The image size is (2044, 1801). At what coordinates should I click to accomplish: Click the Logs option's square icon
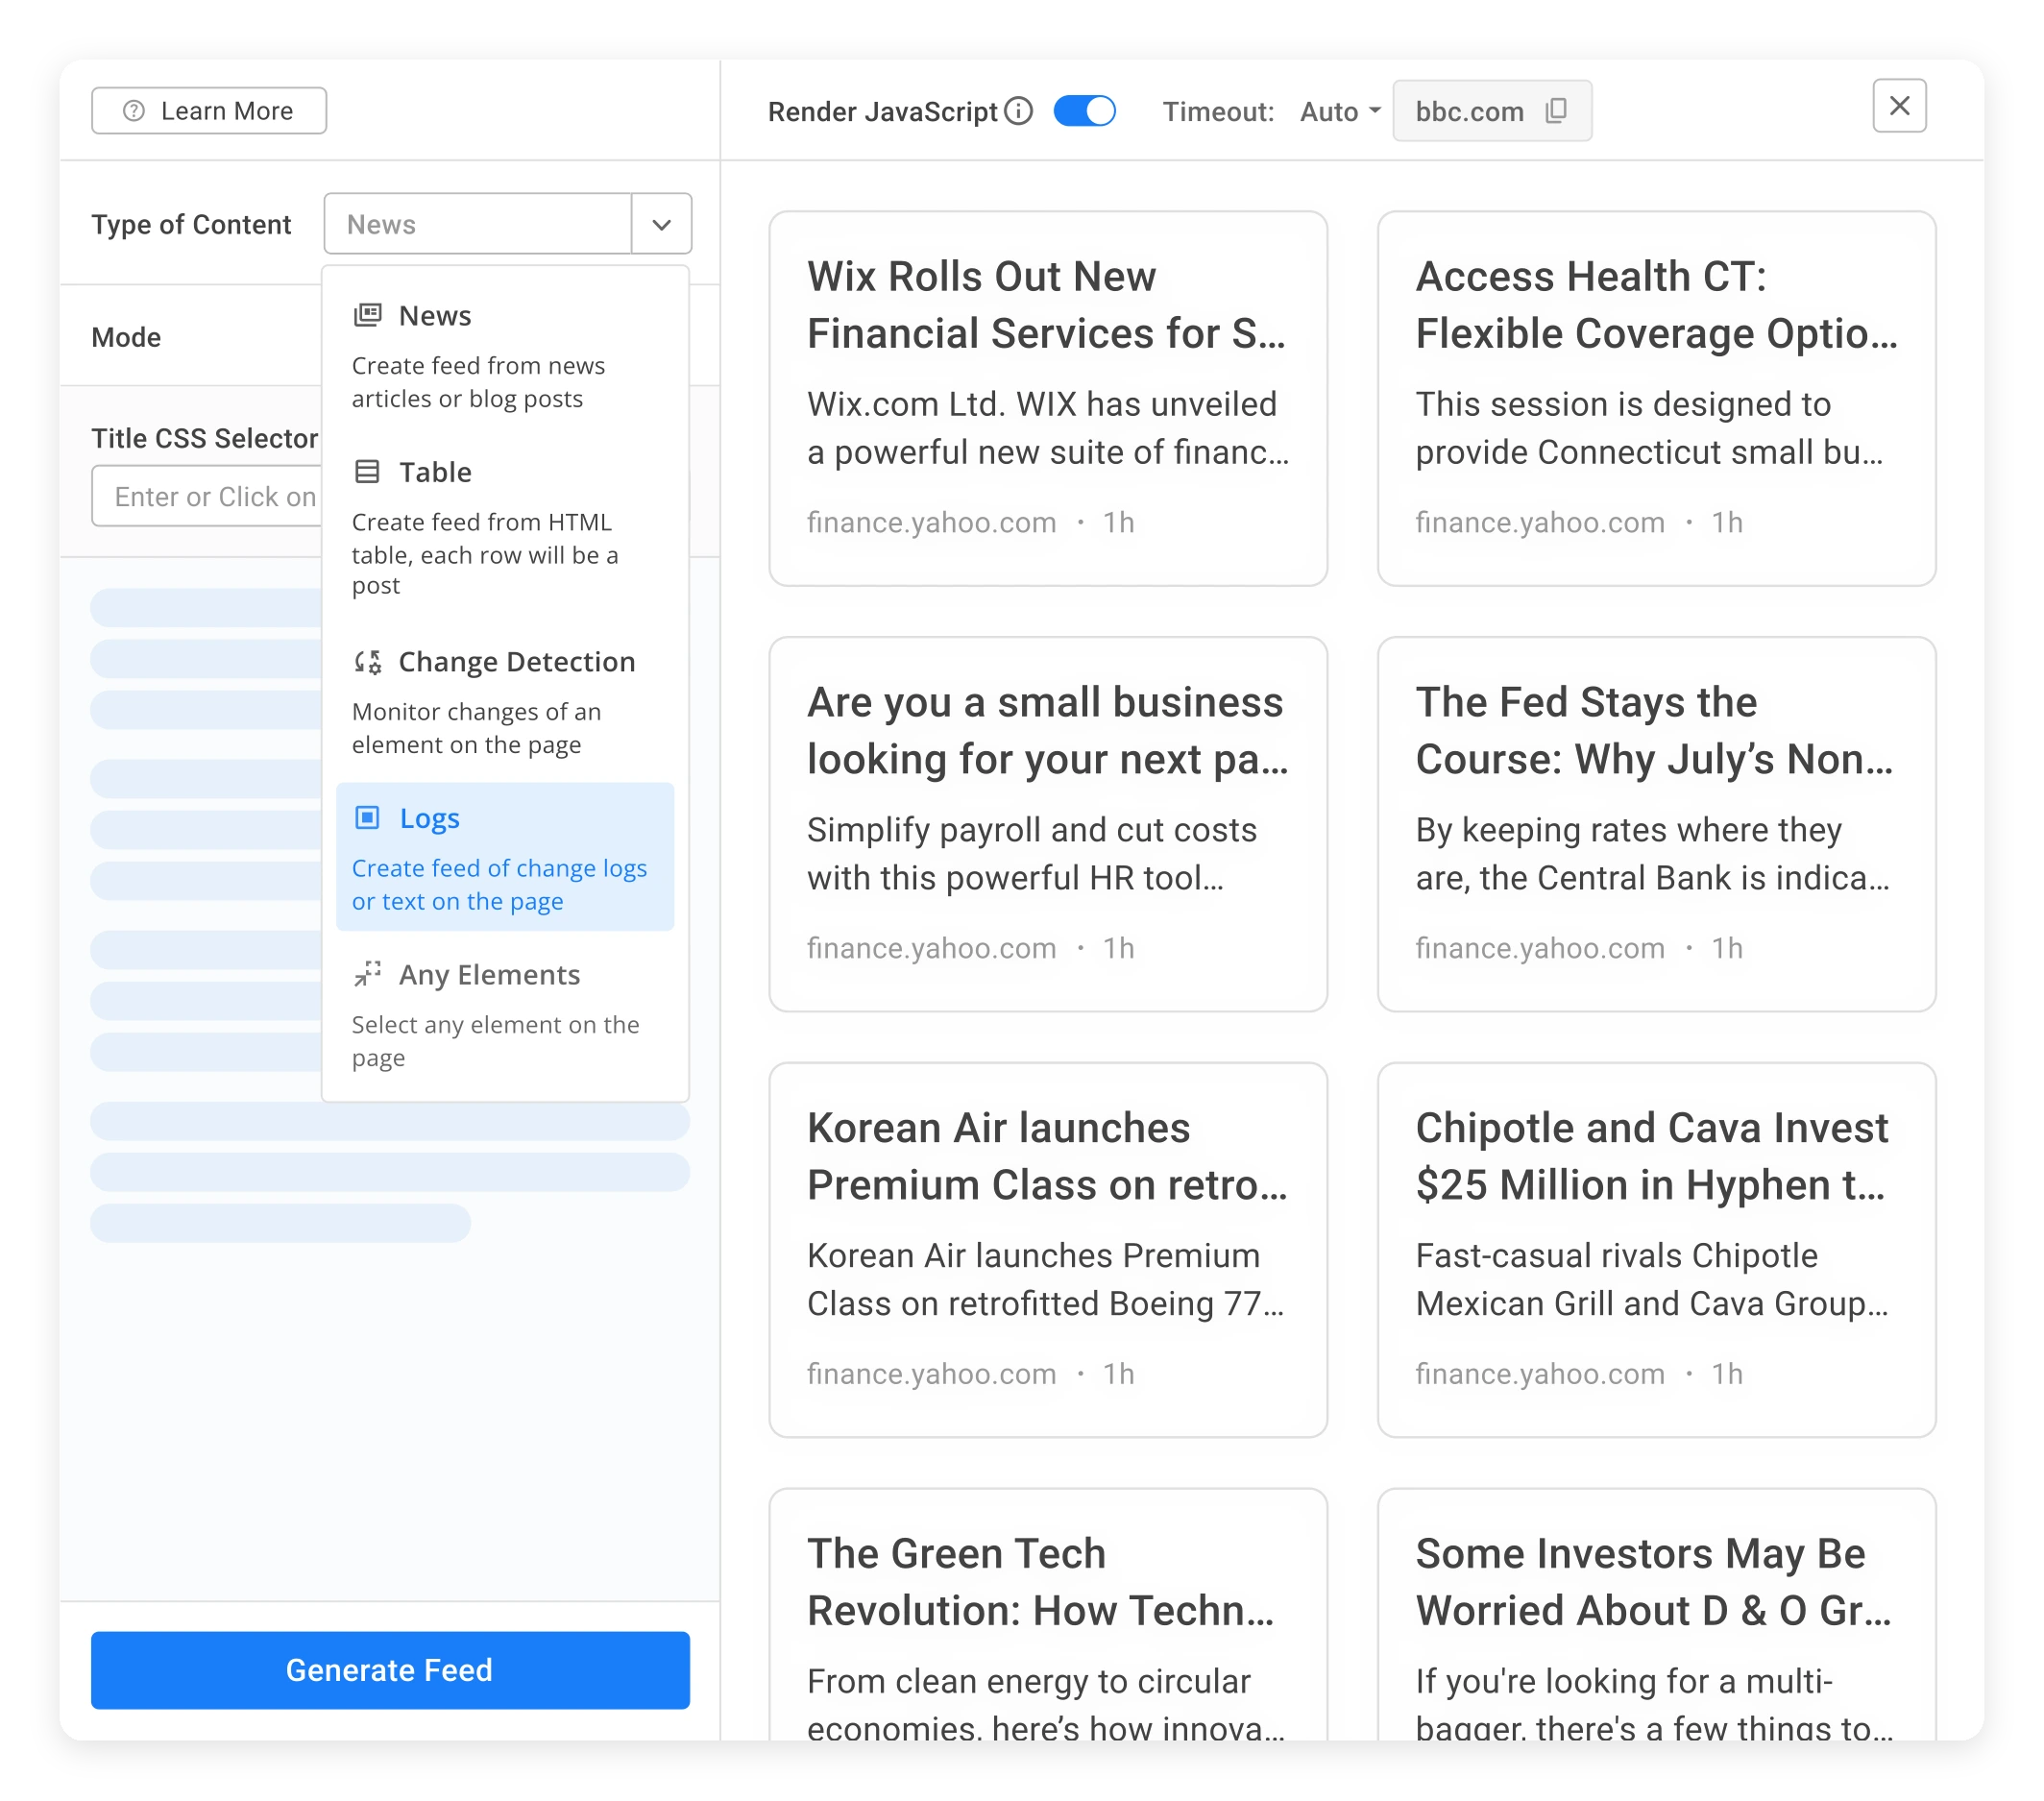[x=367, y=817]
